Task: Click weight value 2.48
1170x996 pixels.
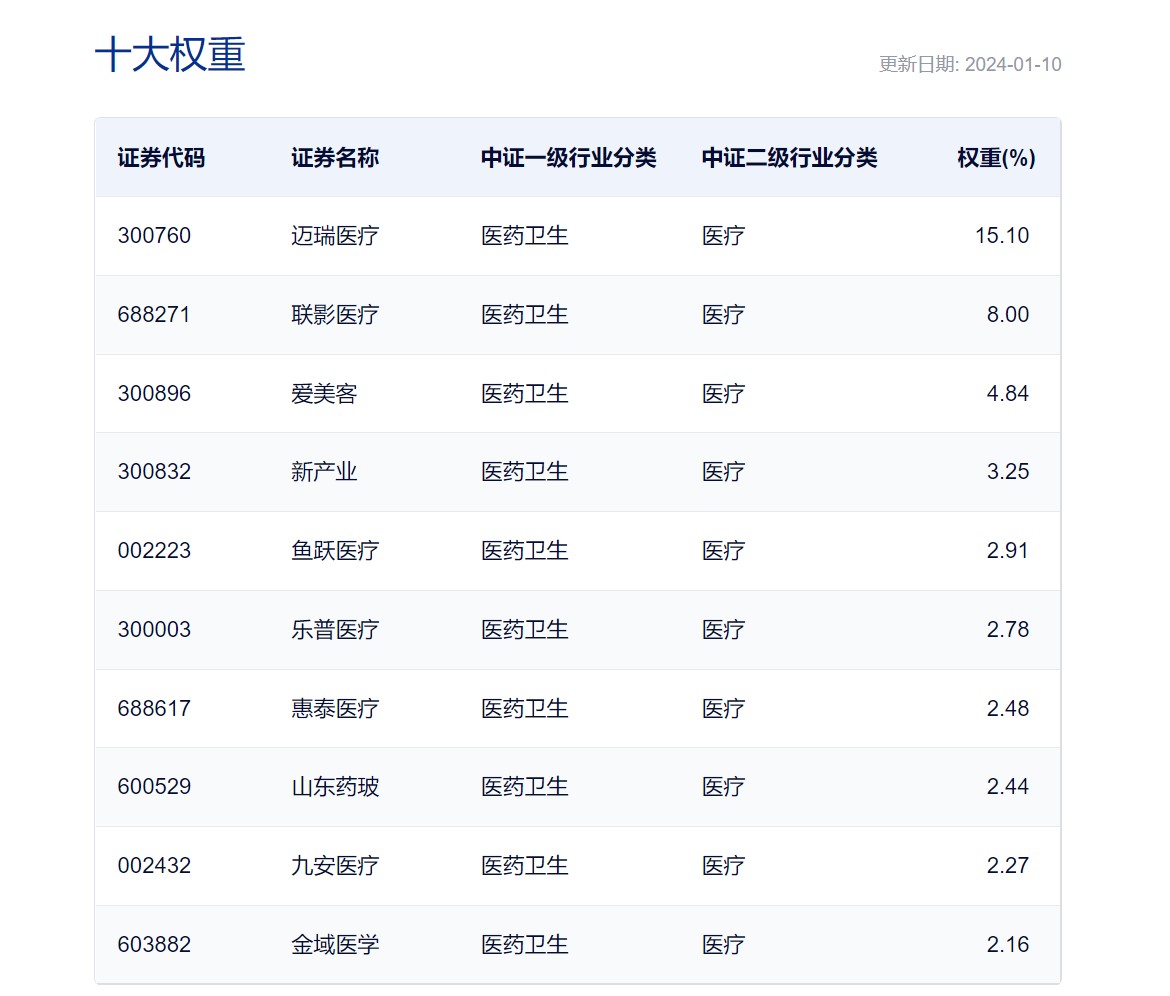Action: [x=1008, y=708]
